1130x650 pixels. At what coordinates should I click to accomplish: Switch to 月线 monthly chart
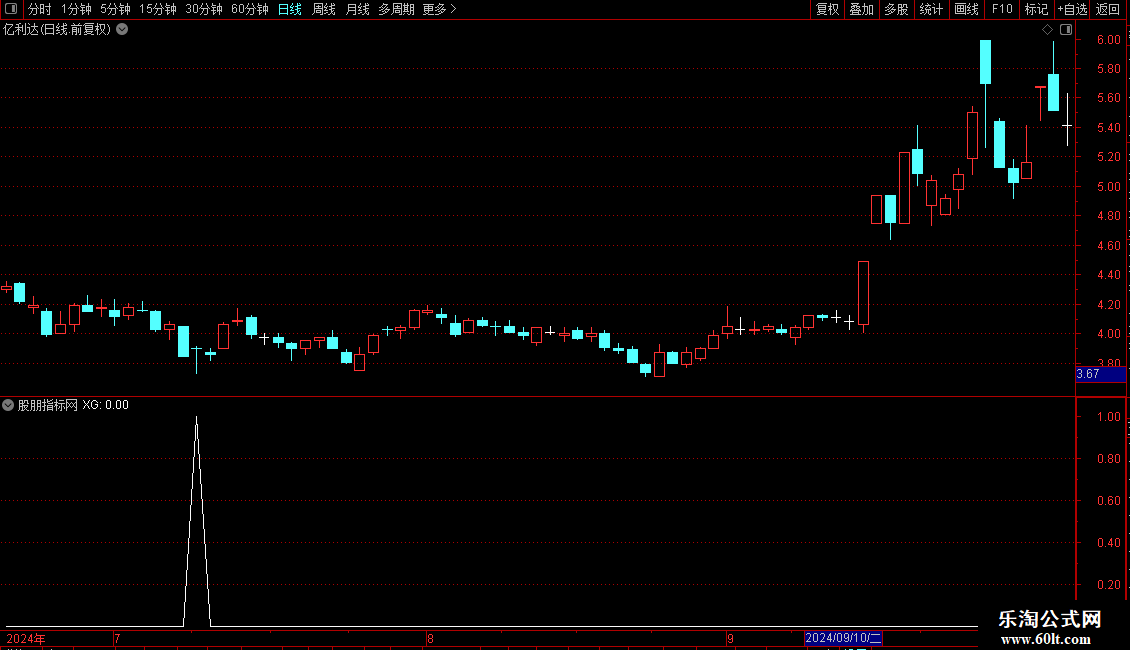click(x=357, y=9)
